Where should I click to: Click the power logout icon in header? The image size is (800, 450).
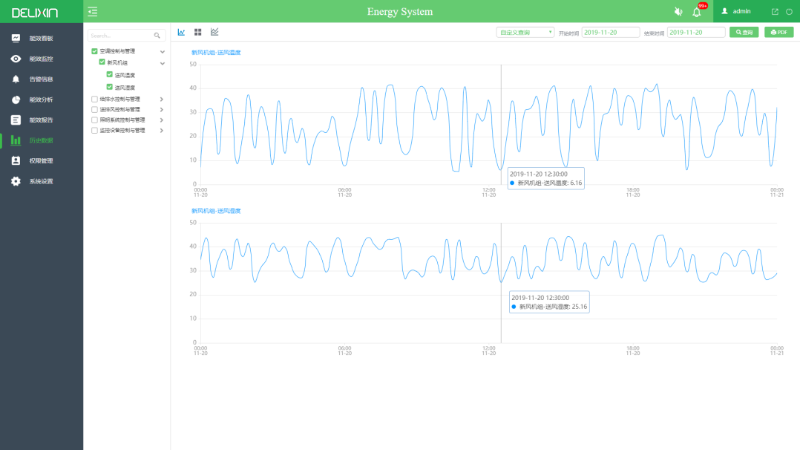789,11
